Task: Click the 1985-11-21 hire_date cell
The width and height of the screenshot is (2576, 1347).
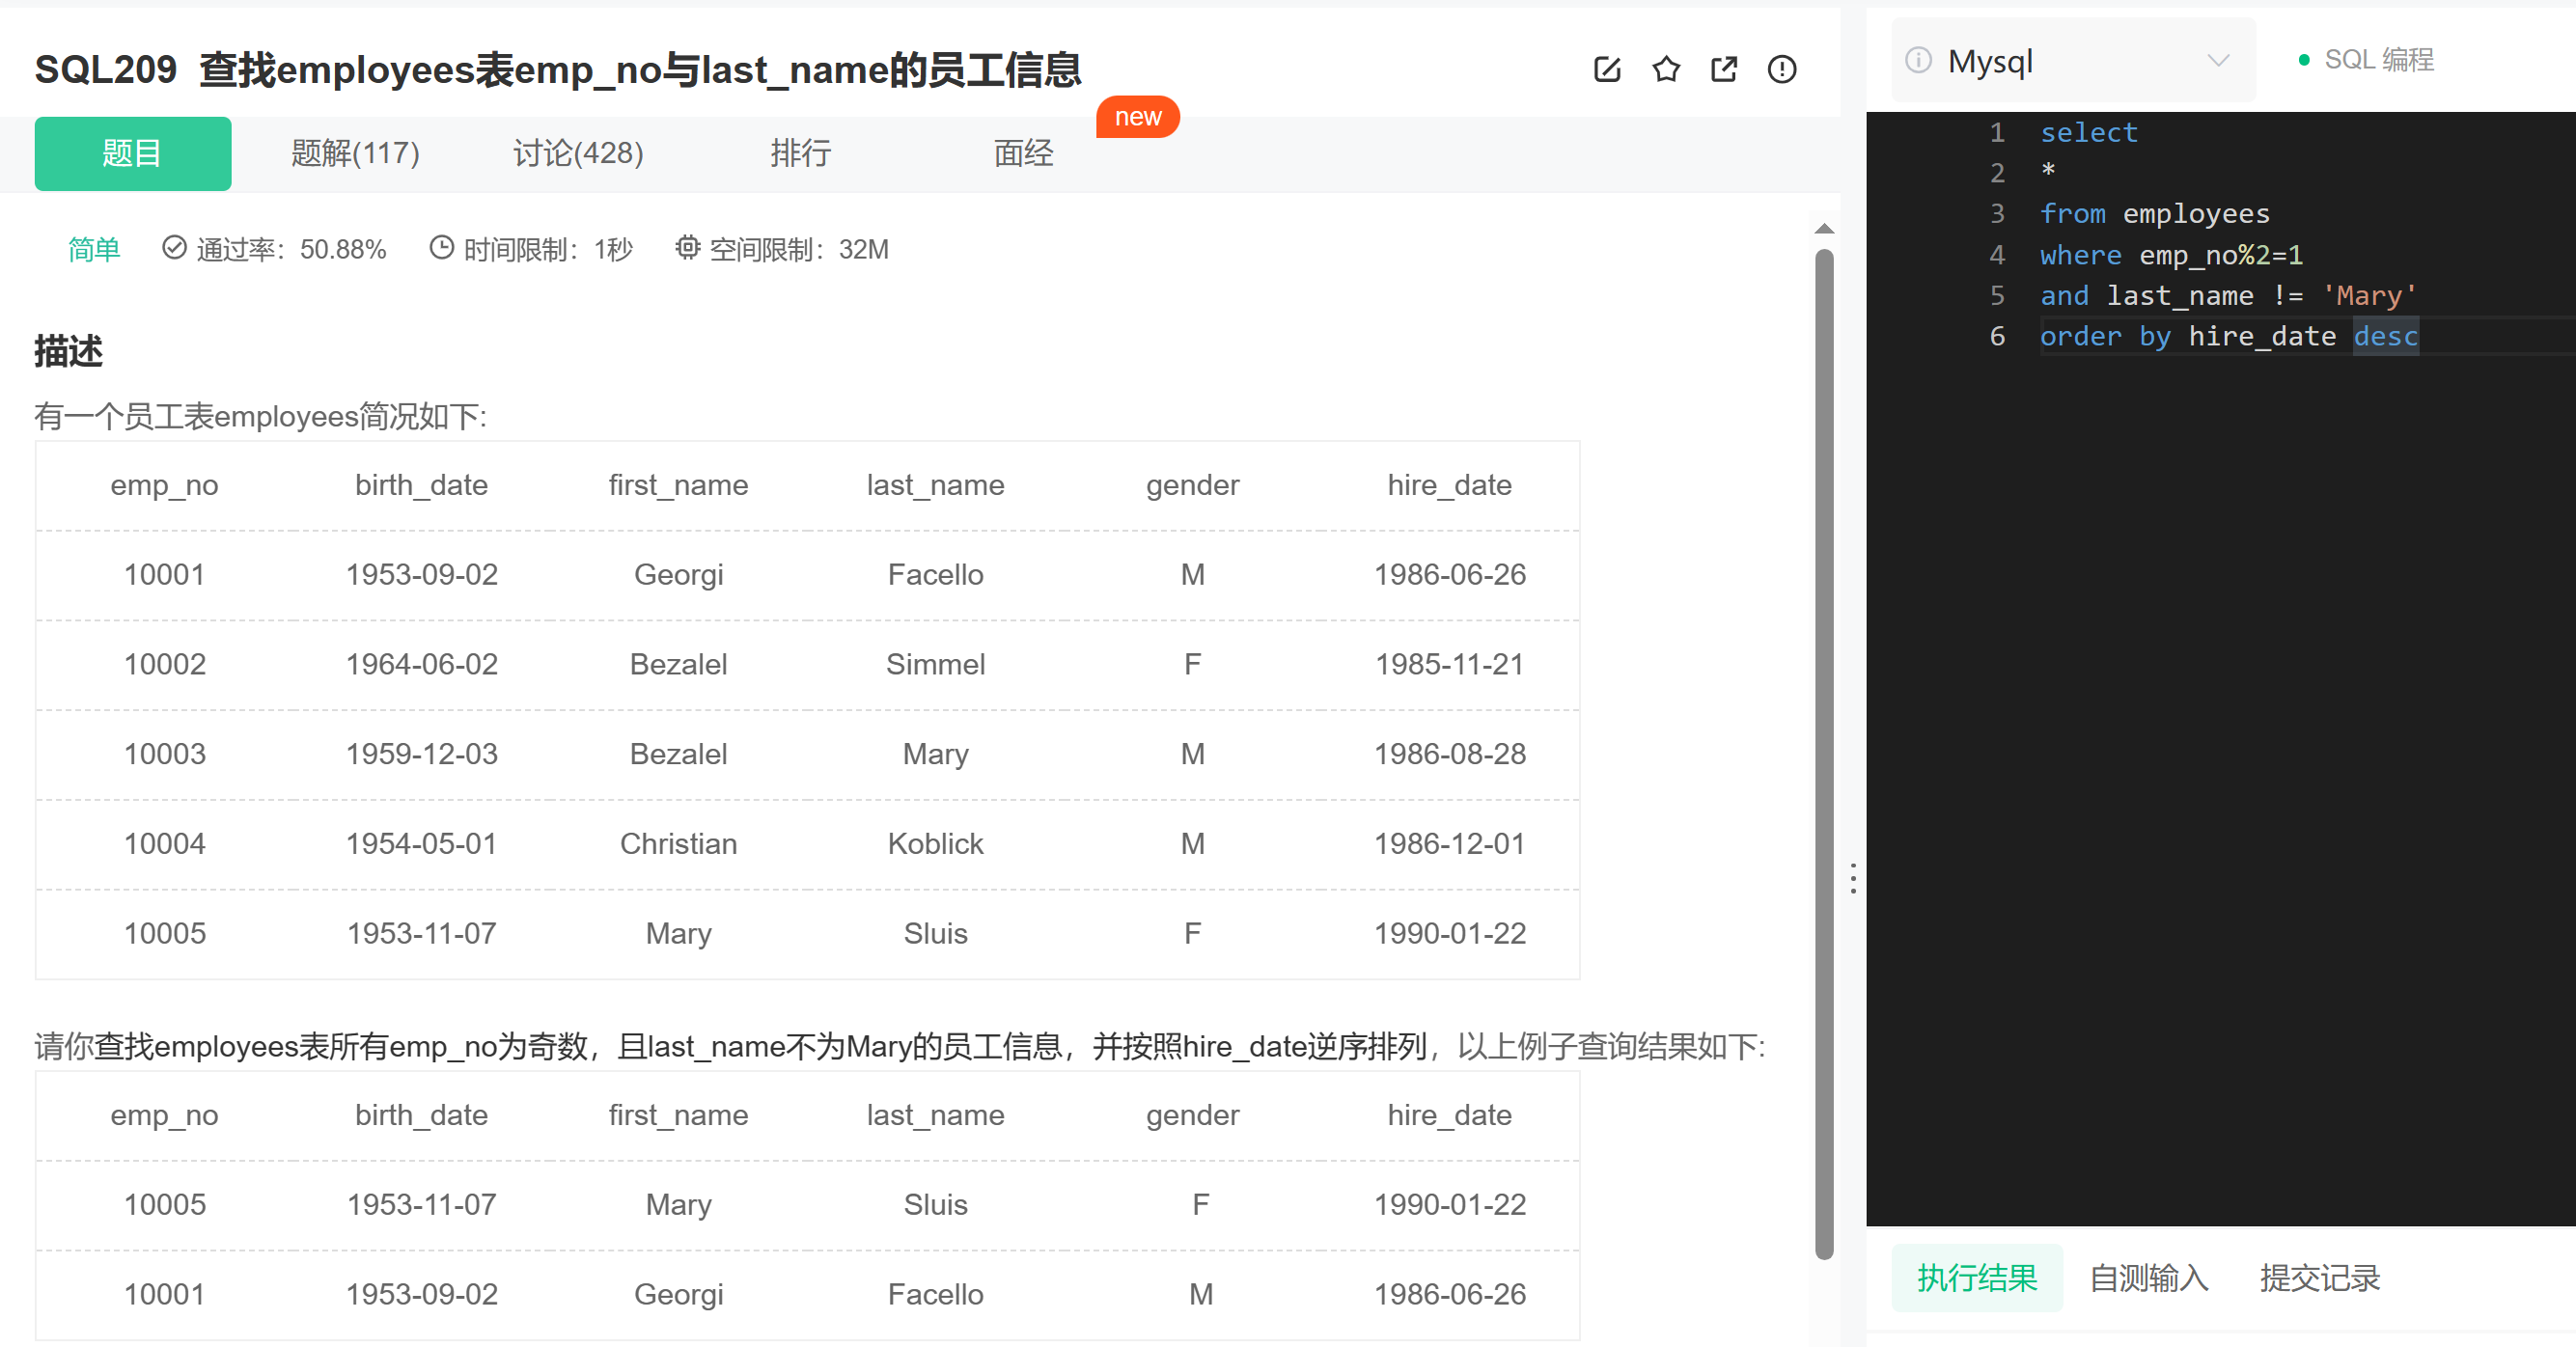Action: click(1449, 664)
